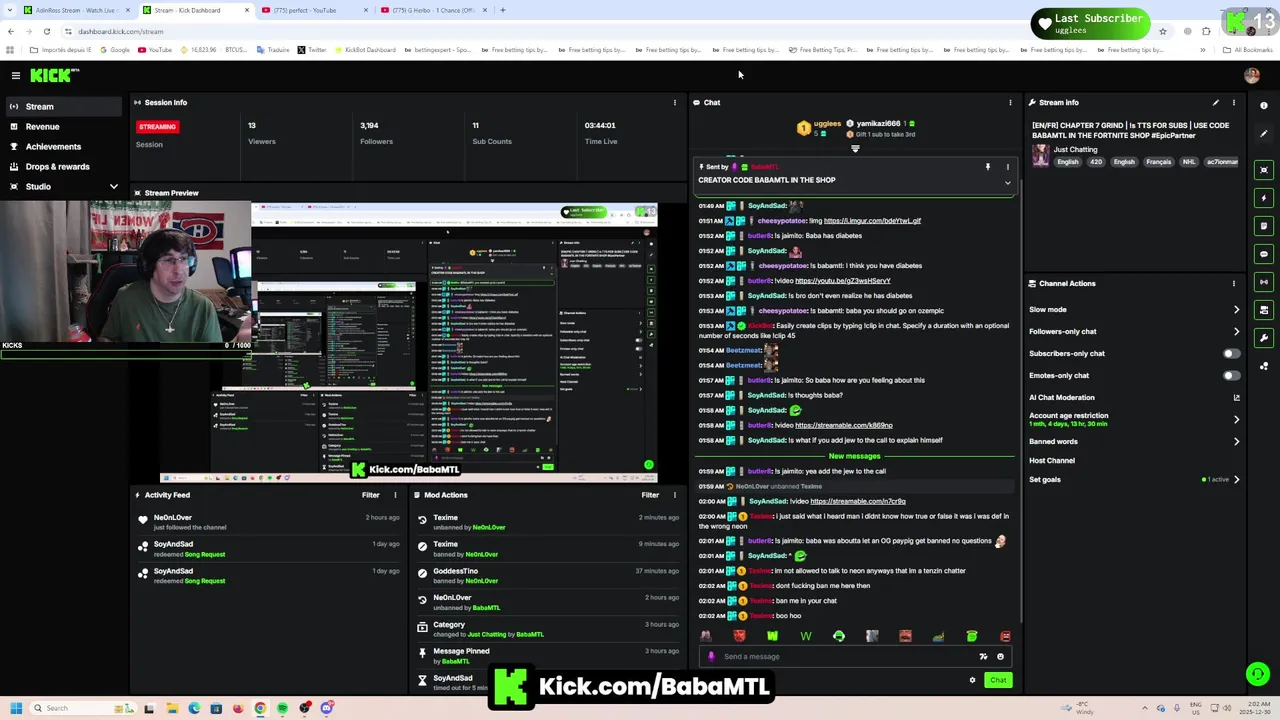Viewport: 1280px width, 720px height.
Task: Open profile avatar in top right header
Action: (x=1252, y=75)
